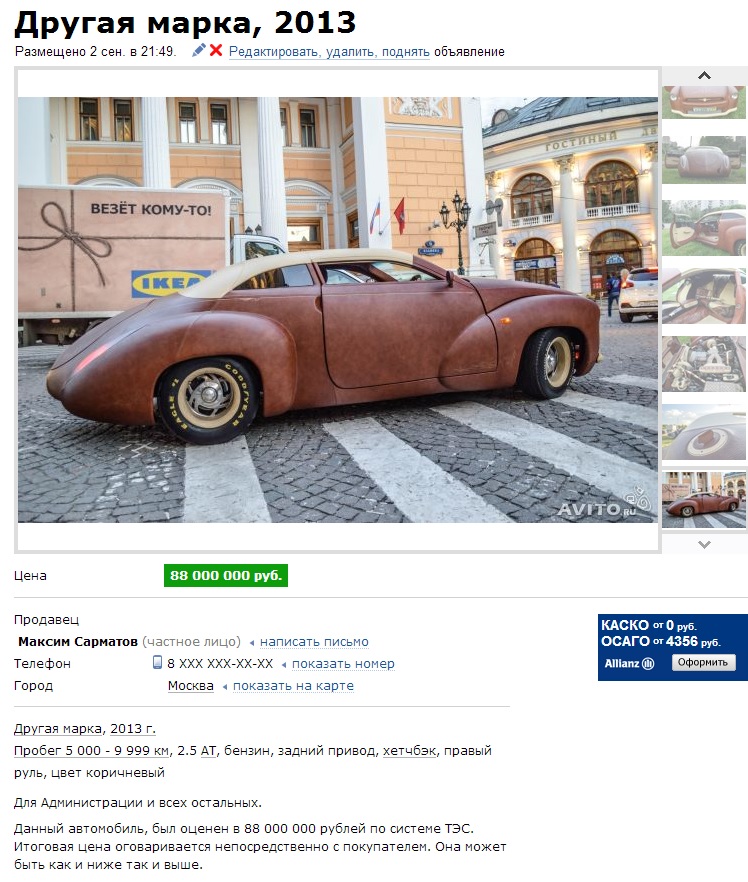This screenshot has width=748, height=882.
Task: Select the open door car thumbnail
Action: [x=704, y=228]
